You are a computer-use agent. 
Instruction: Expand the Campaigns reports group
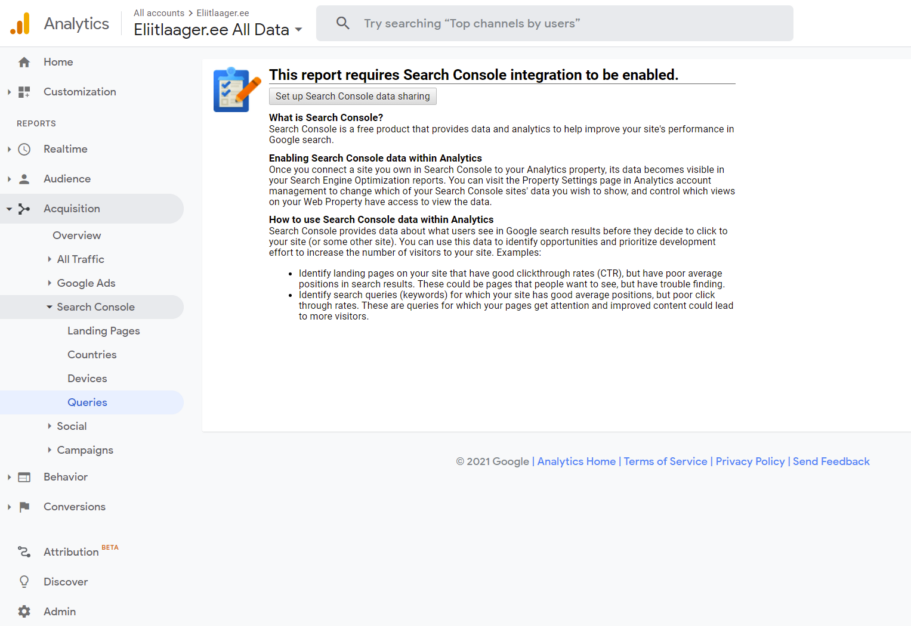tap(86, 449)
